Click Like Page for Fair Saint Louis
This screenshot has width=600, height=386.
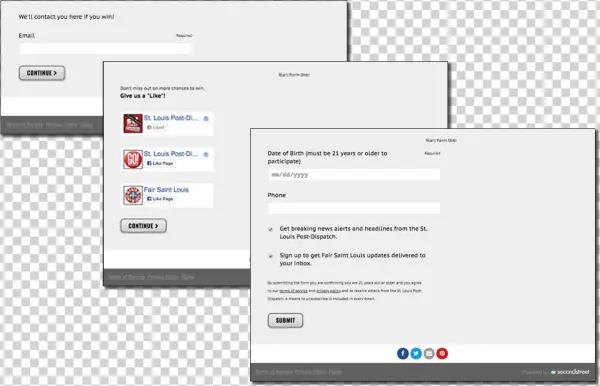(x=160, y=199)
